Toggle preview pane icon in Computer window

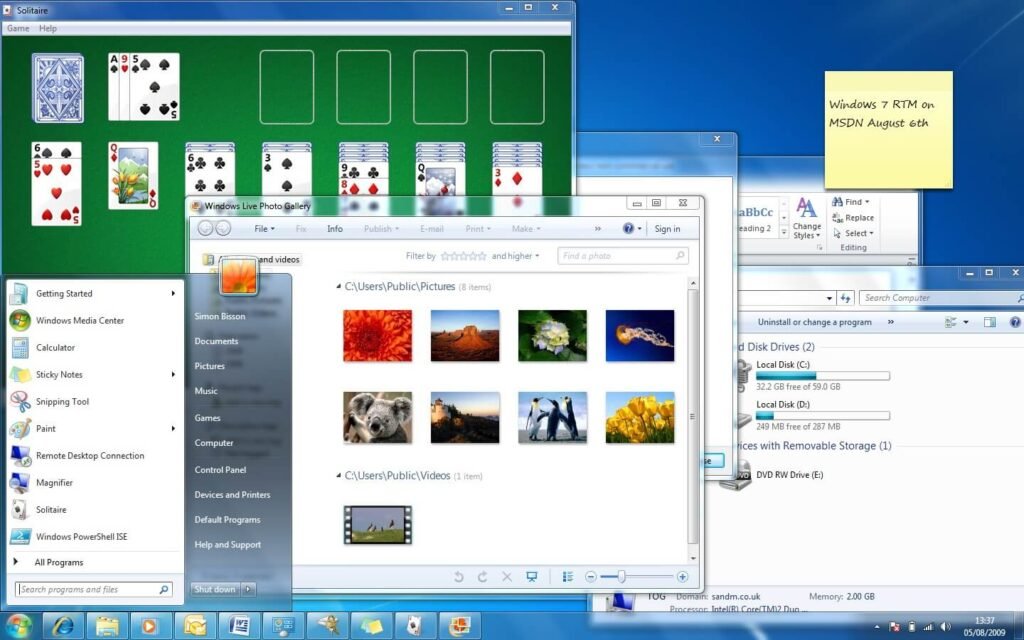pos(990,322)
